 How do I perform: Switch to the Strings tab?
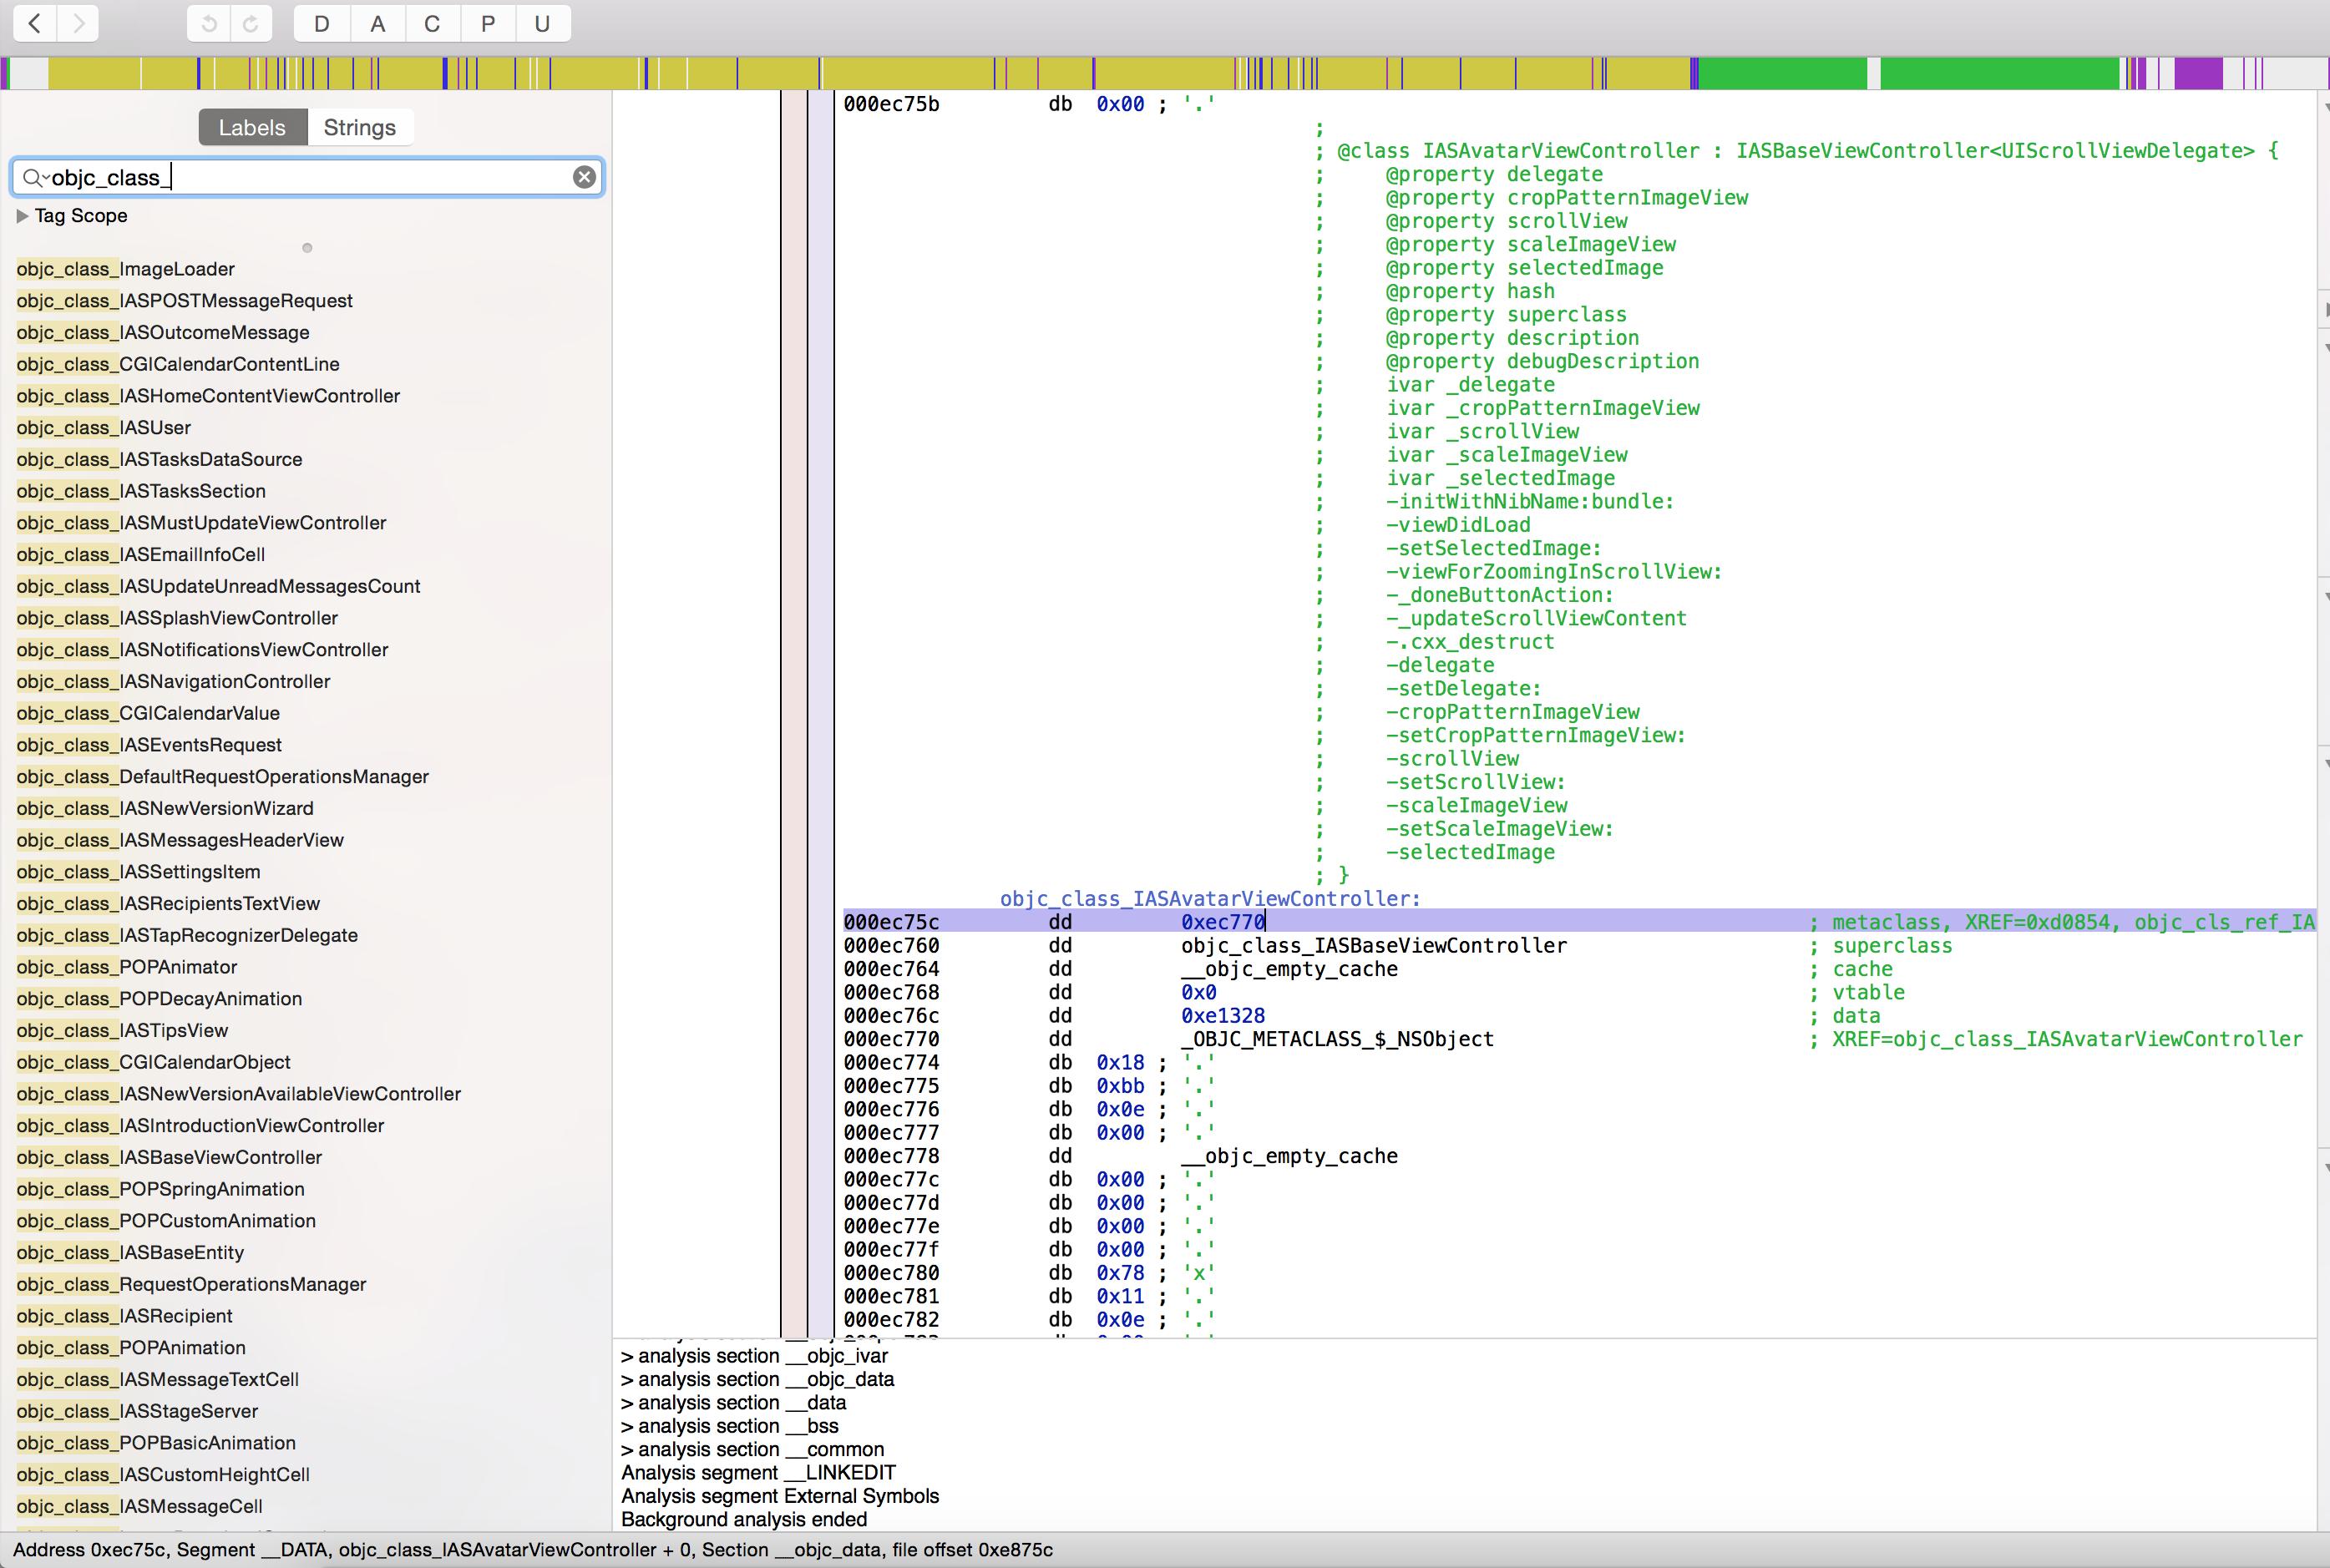point(361,126)
